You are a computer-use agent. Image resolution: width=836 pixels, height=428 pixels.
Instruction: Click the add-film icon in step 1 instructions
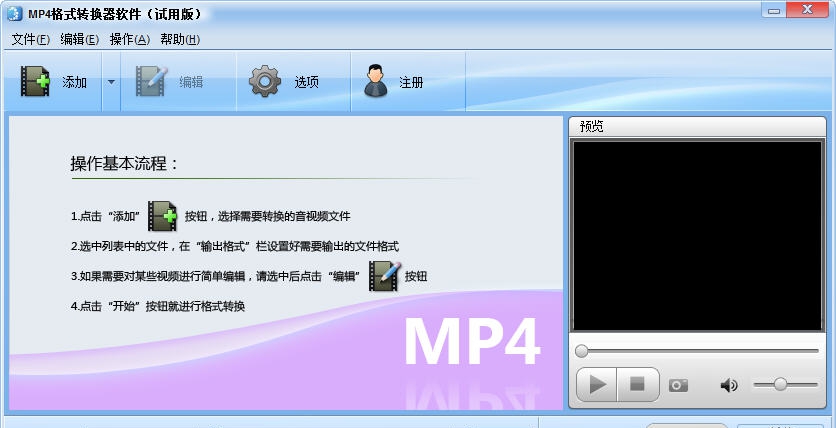click(163, 216)
